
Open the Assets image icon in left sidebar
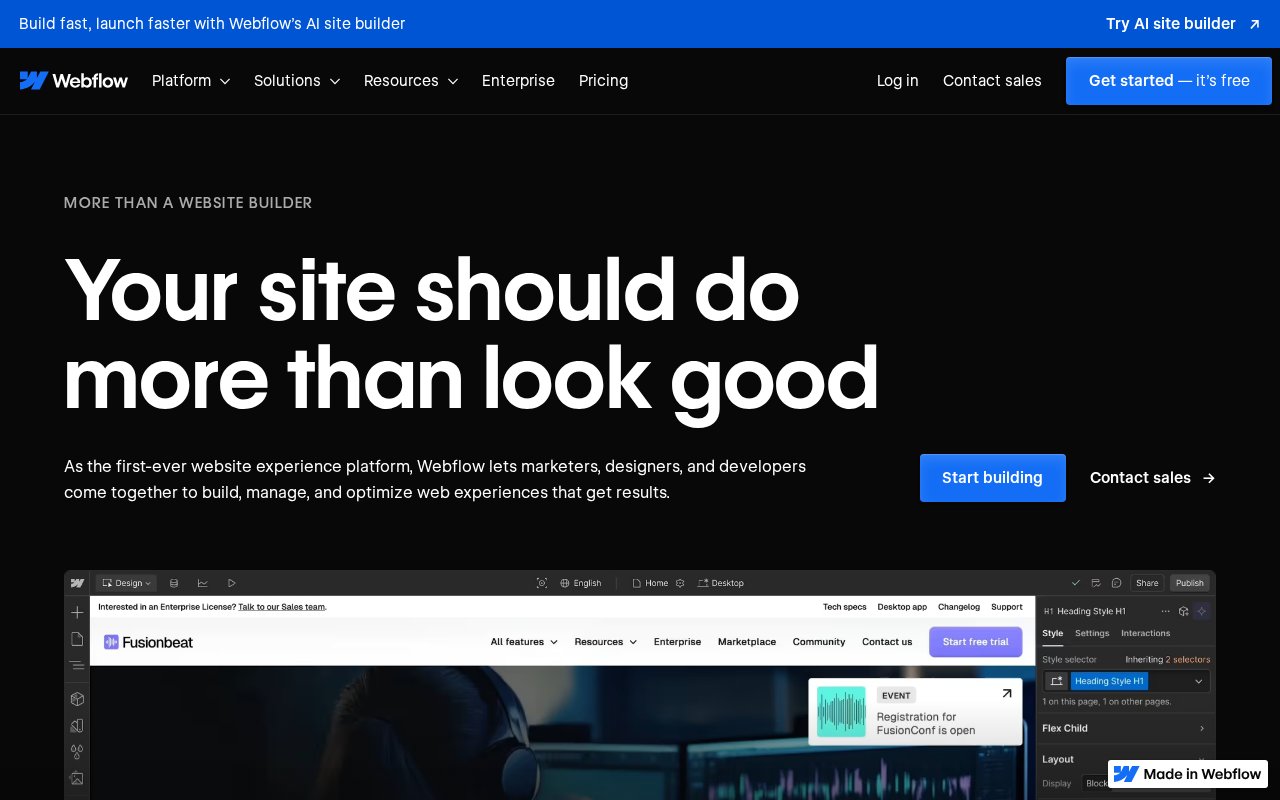(x=77, y=778)
